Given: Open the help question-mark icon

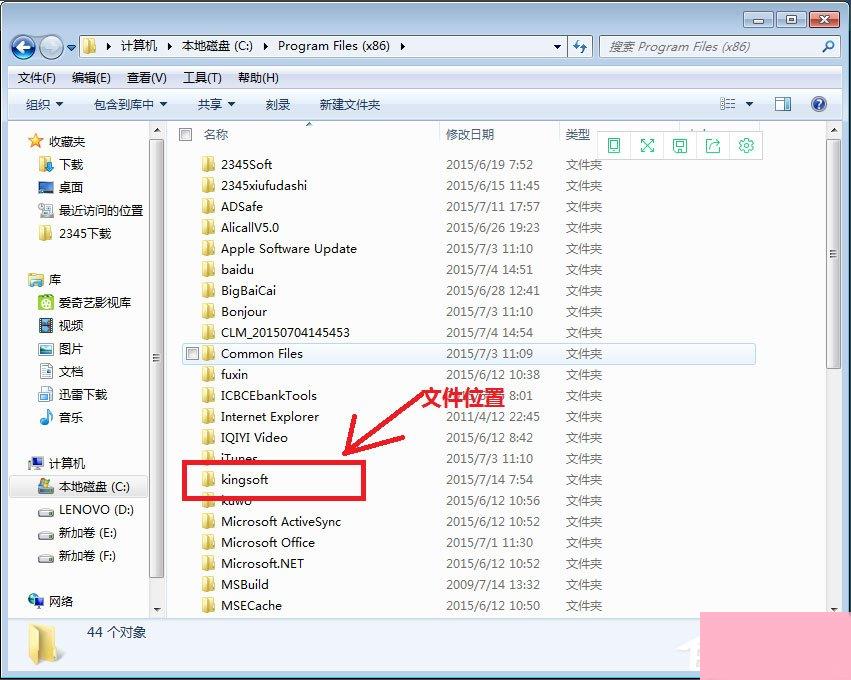Looking at the screenshot, I should (x=819, y=104).
